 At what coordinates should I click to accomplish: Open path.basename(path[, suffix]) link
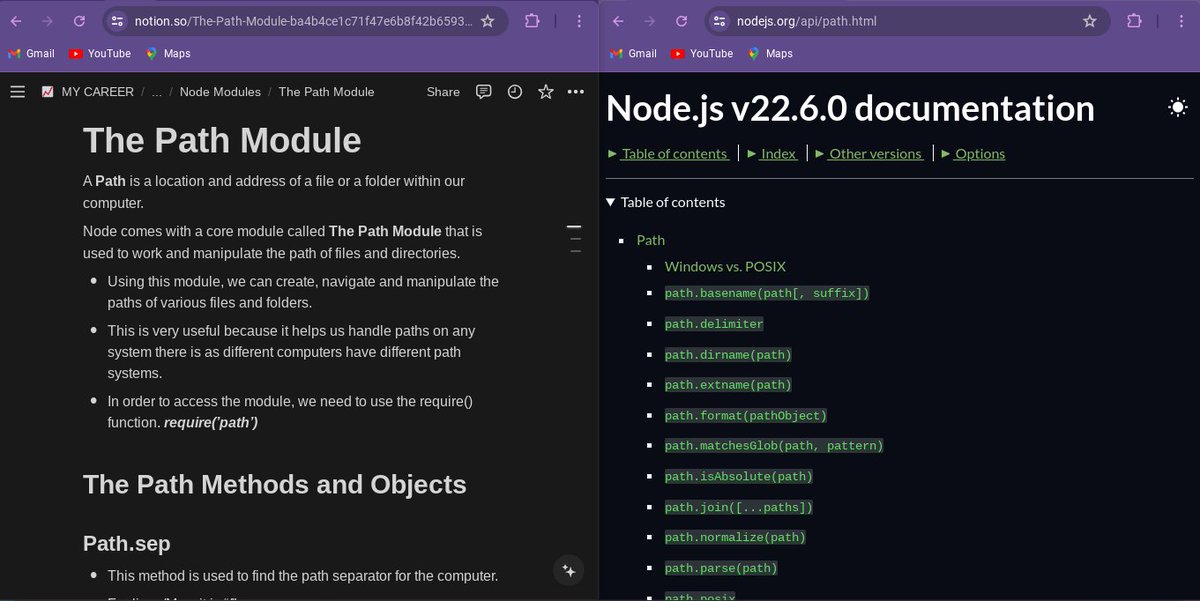[x=767, y=293]
